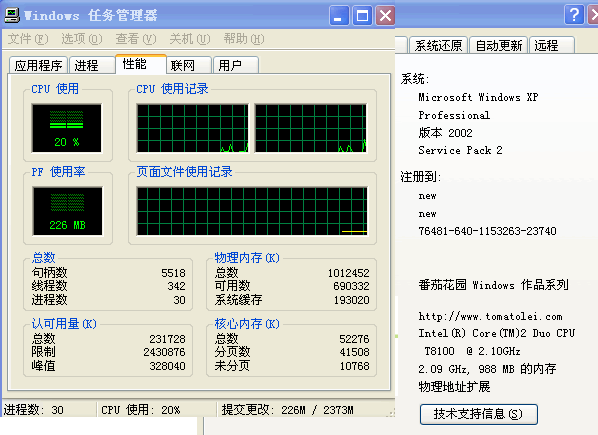The width and height of the screenshot is (598, 435).
Task: Click status bar text CPU 使用: 20%
Action: click(x=140, y=410)
